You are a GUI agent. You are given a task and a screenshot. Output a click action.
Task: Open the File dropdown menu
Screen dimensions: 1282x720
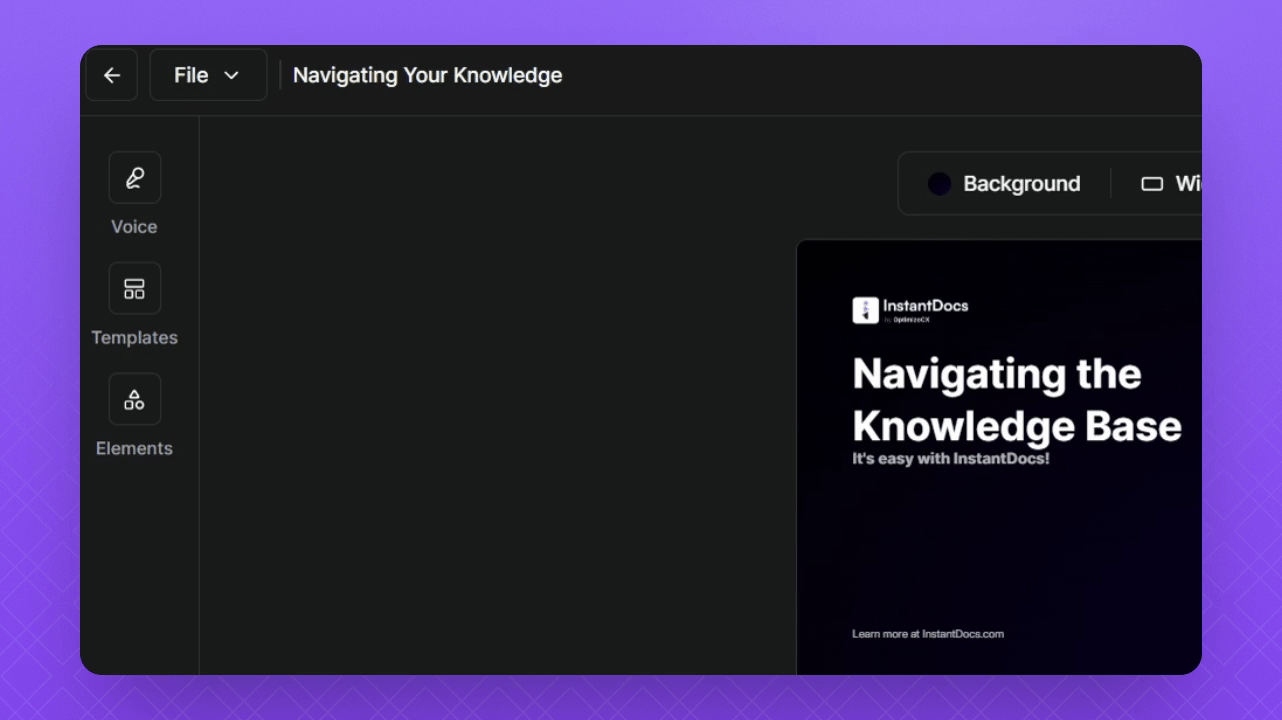point(191,75)
